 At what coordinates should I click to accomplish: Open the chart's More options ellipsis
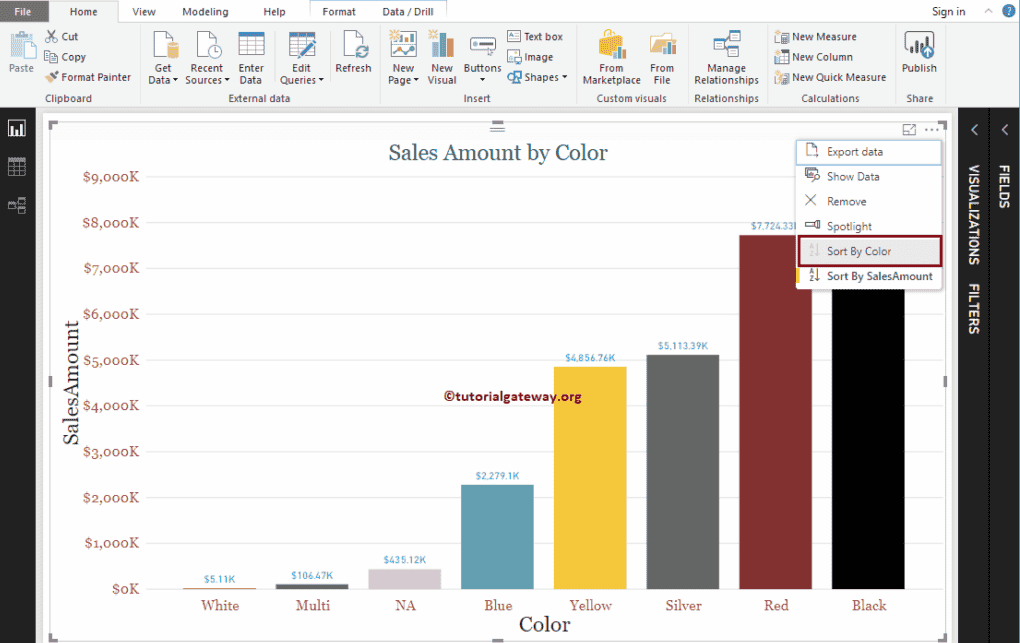(932, 129)
